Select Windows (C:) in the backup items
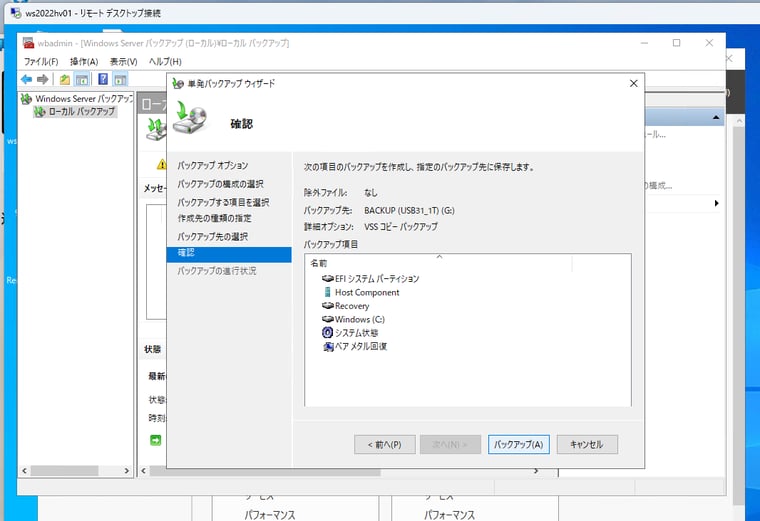This screenshot has height=521, width=760. click(356, 319)
